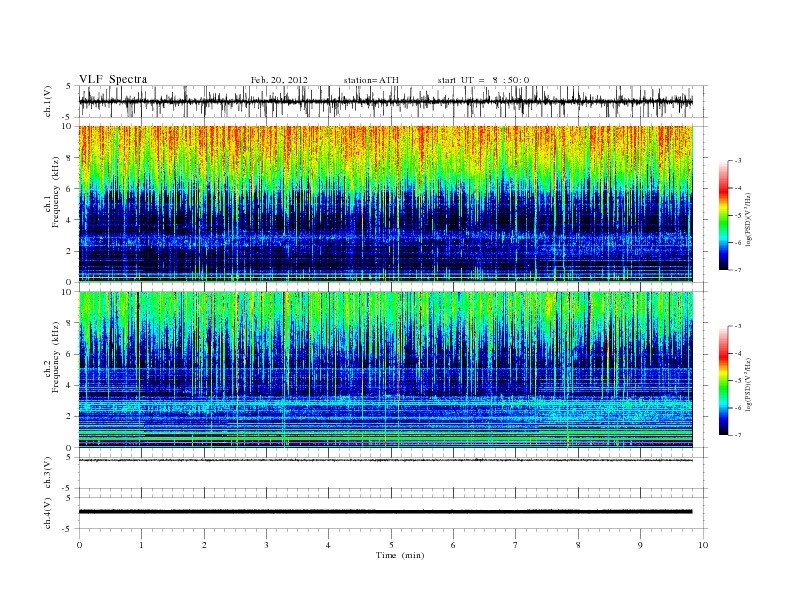
Task: Click time axis tick label "10"
Action: [x=703, y=545]
